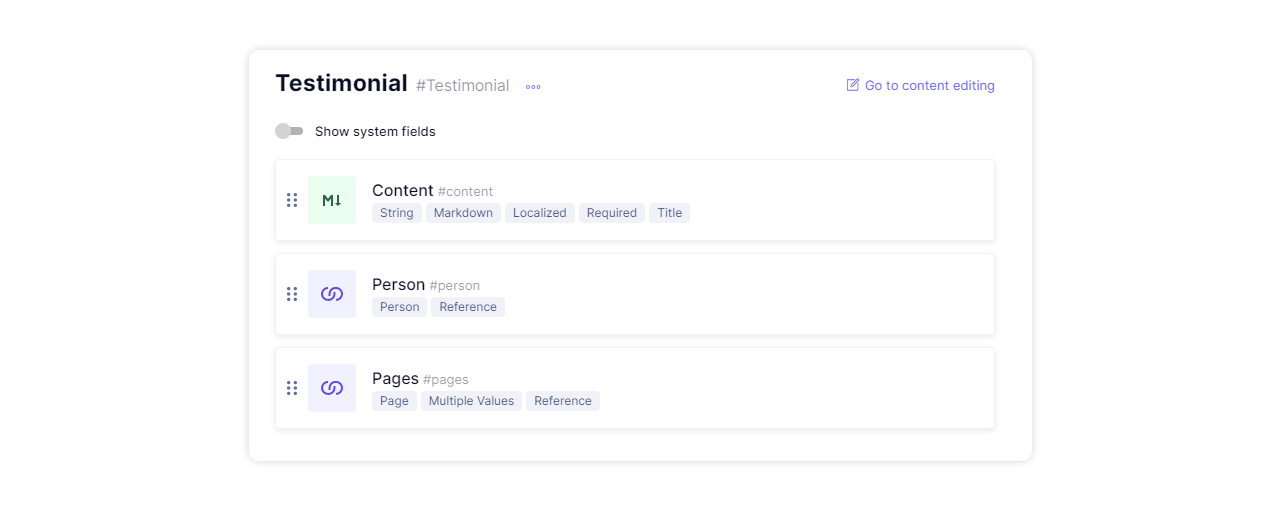Click the Reference tag on Person field

[x=468, y=307]
